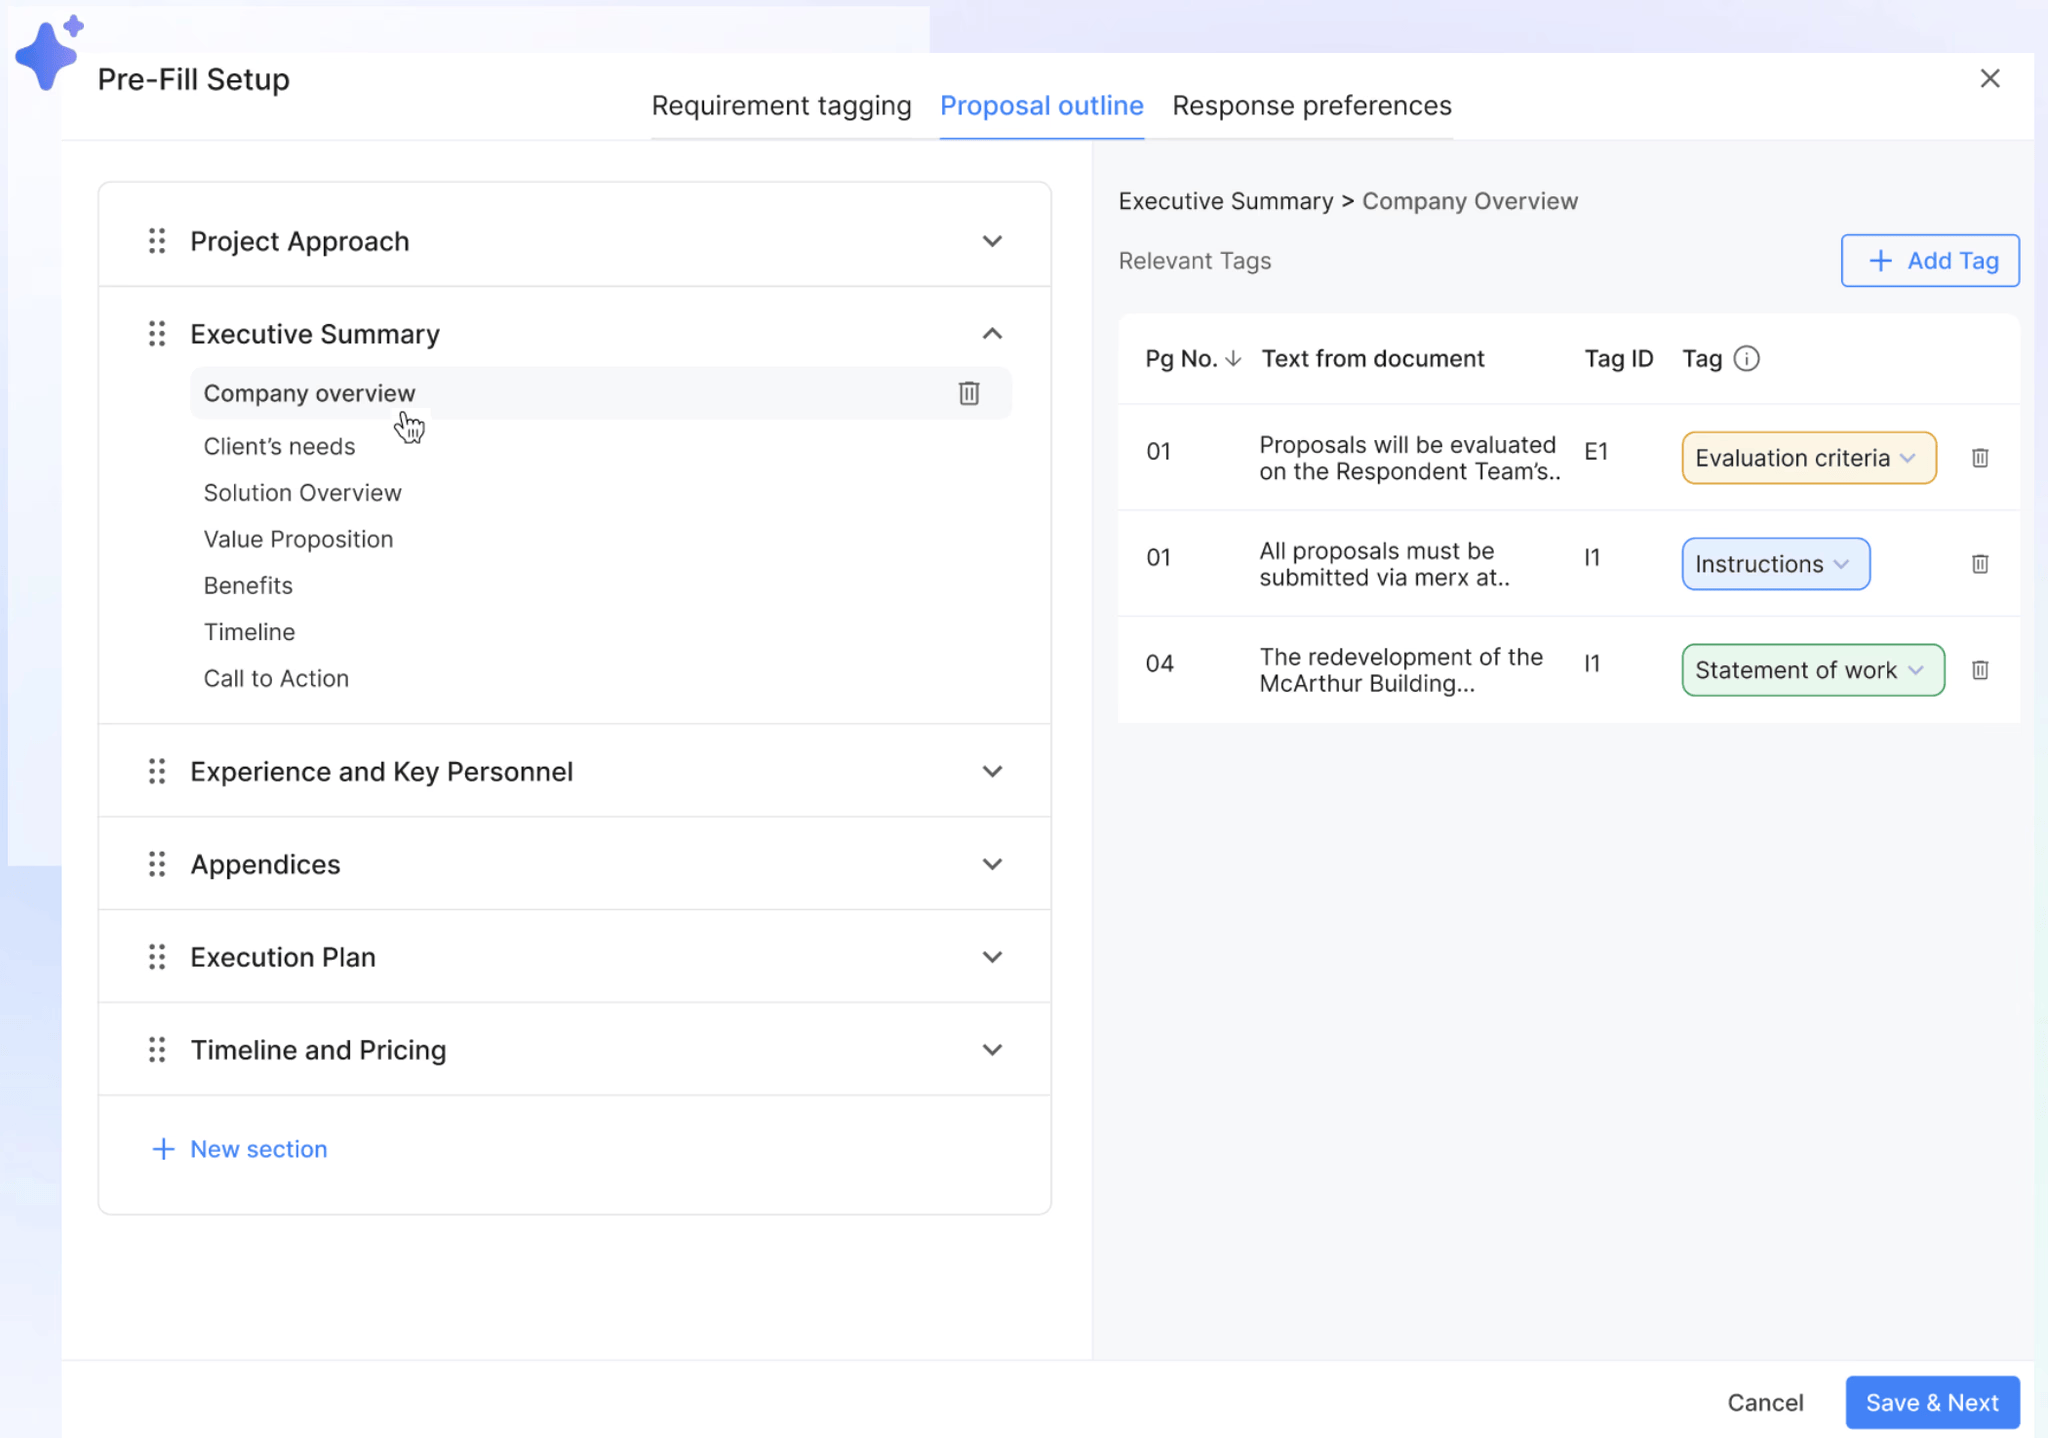This screenshot has height=1438, width=2048.
Task: Switch to the Requirement tagging tab
Action: point(781,105)
